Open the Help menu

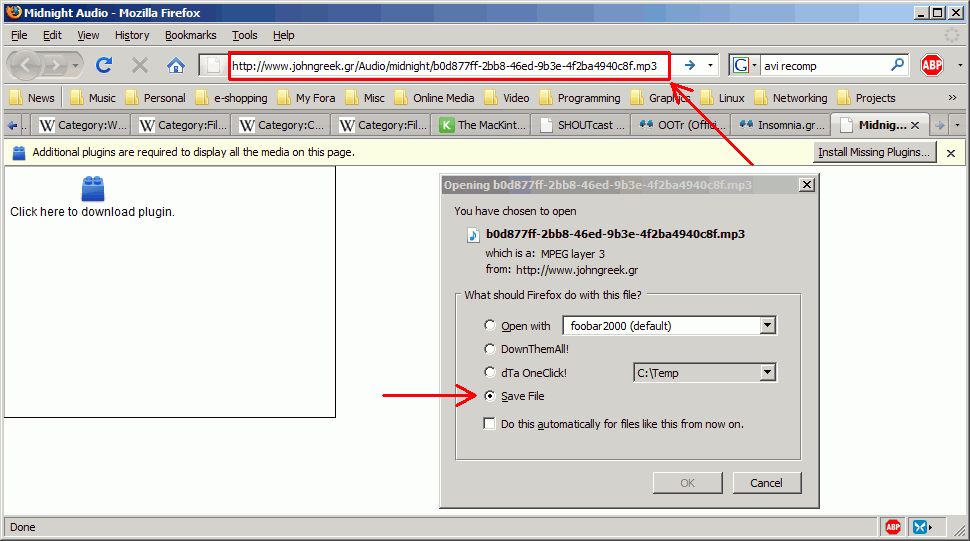click(x=283, y=35)
